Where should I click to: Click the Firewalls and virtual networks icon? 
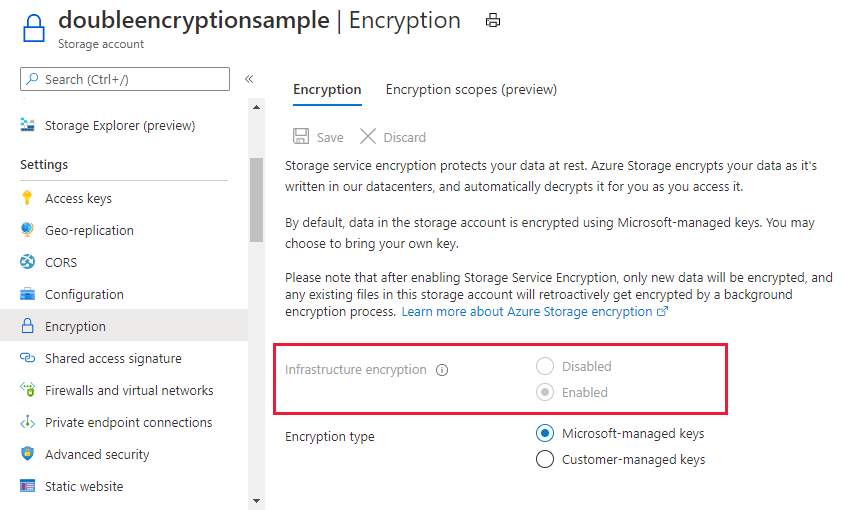[x=27, y=390]
